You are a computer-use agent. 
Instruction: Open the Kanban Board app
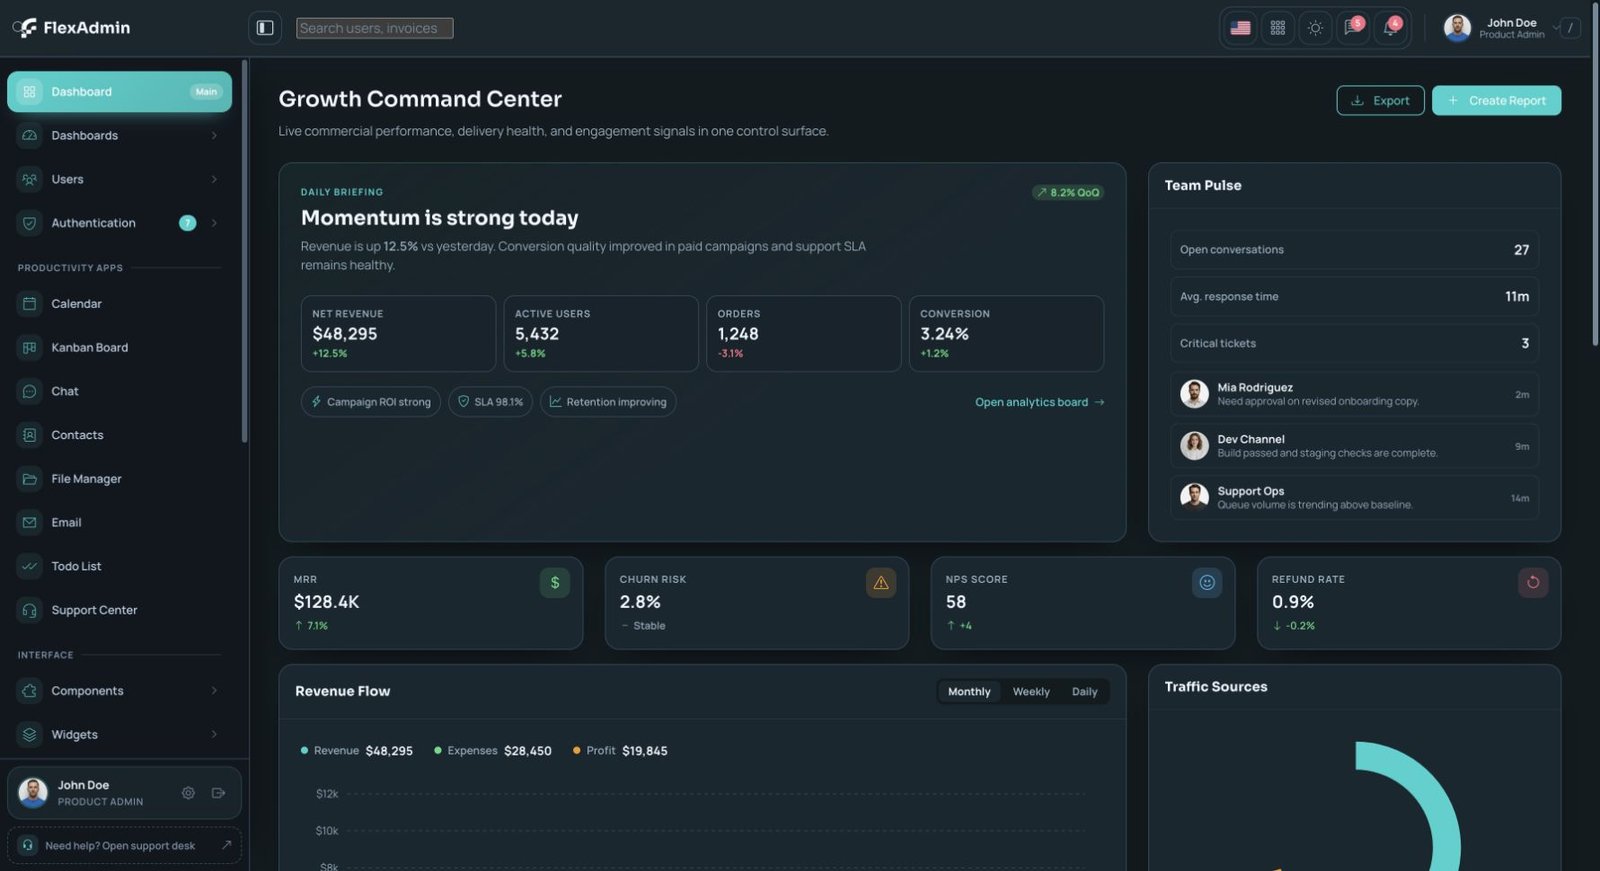(119, 348)
